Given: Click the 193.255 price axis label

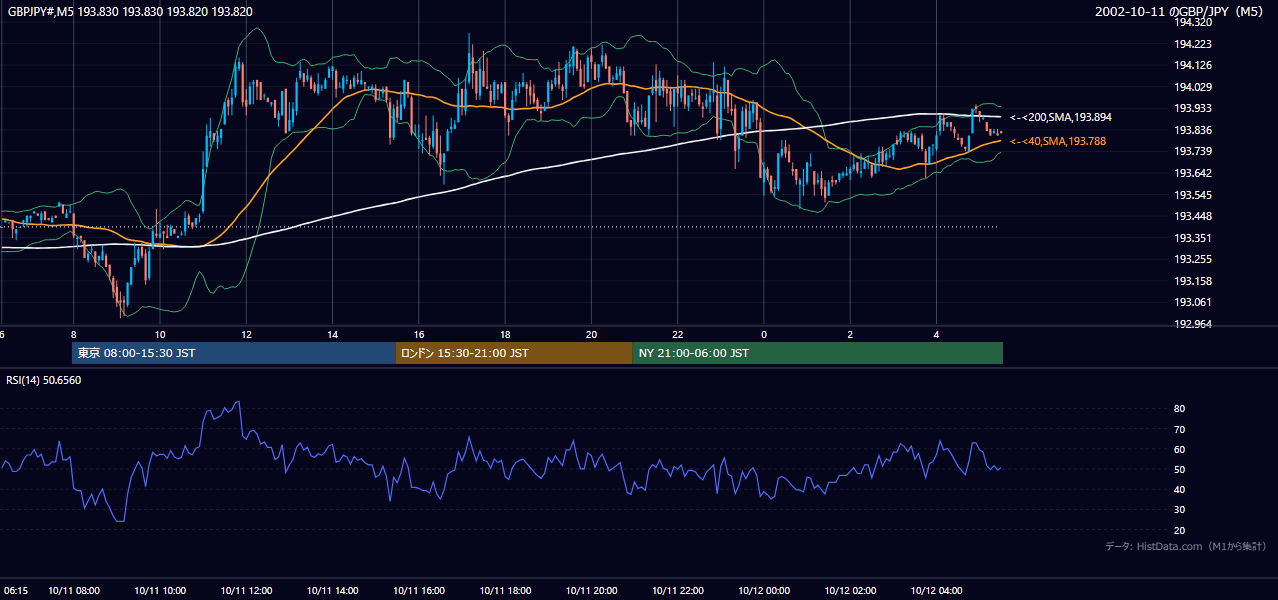Looking at the screenshot, I should pos(1193,259).
